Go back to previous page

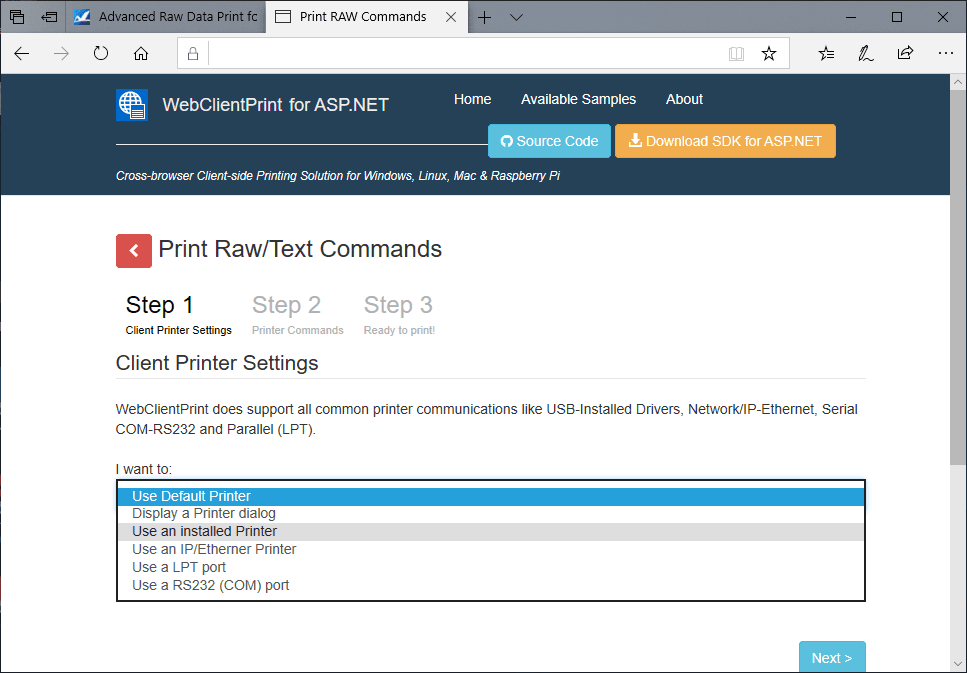pyautogui.click(x=22, y=54)
